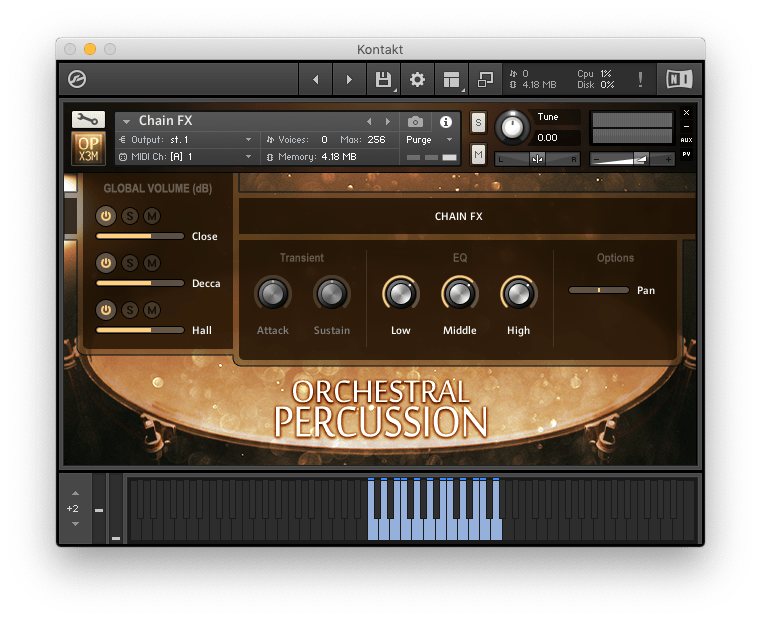Click the Transient Sustain knob
The width and height of the screenshot is (761, 621).
[331, 294]
